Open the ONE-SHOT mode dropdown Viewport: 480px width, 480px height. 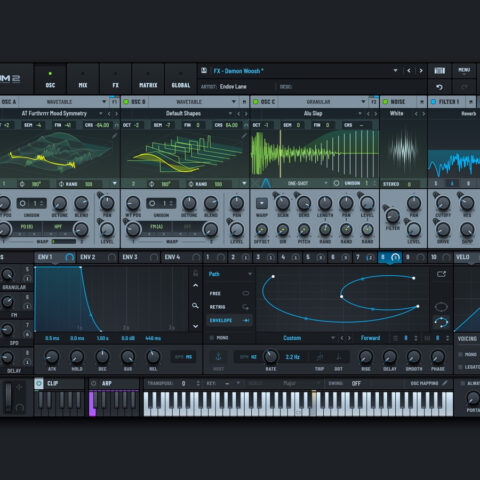tap(326, 183)
